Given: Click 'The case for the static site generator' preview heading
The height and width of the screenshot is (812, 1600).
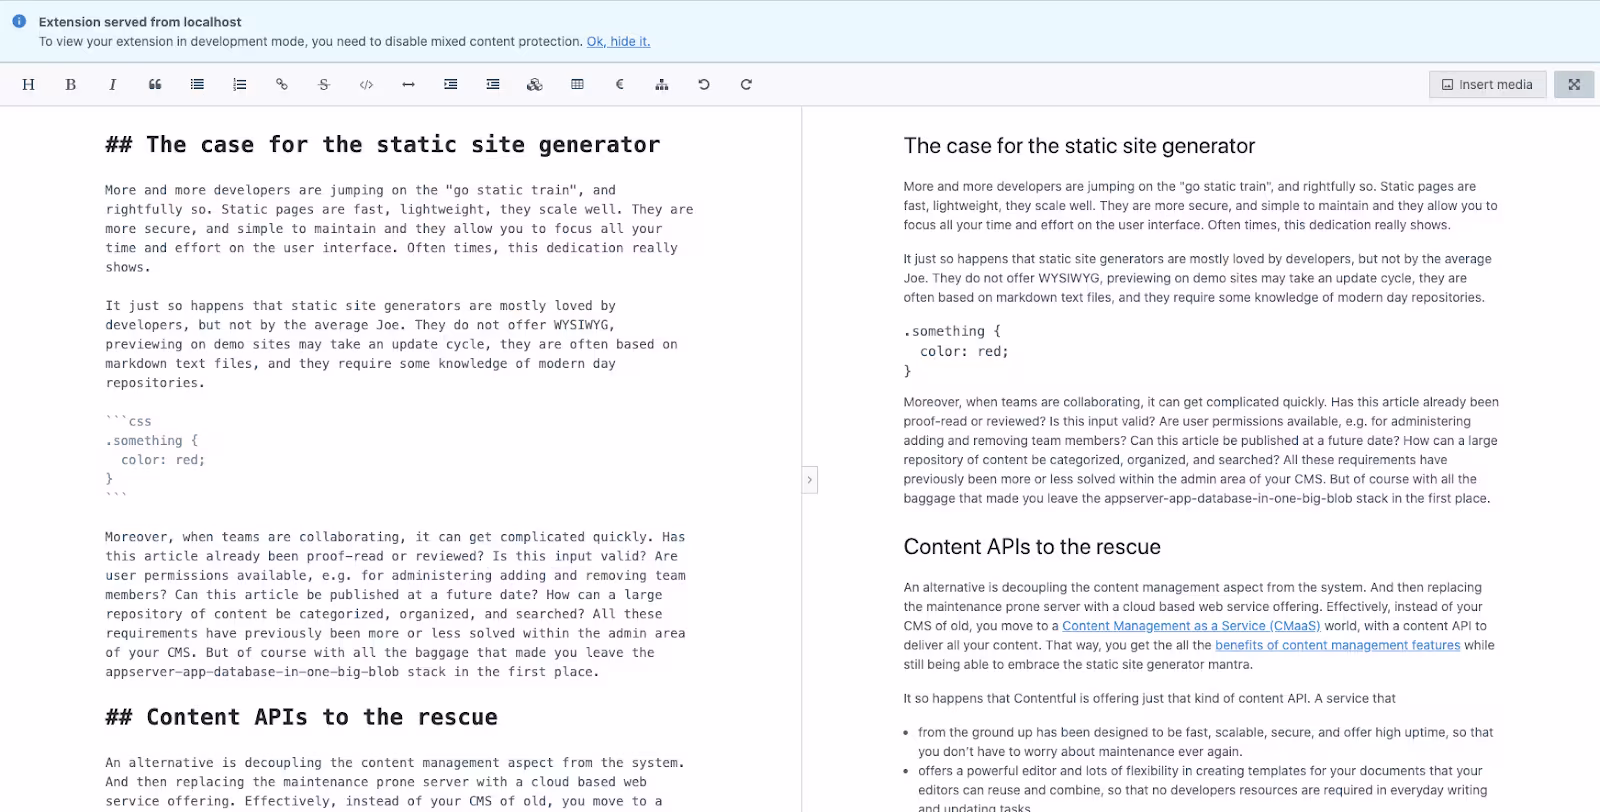Looking at the screenshot, I should point(1079,146).
